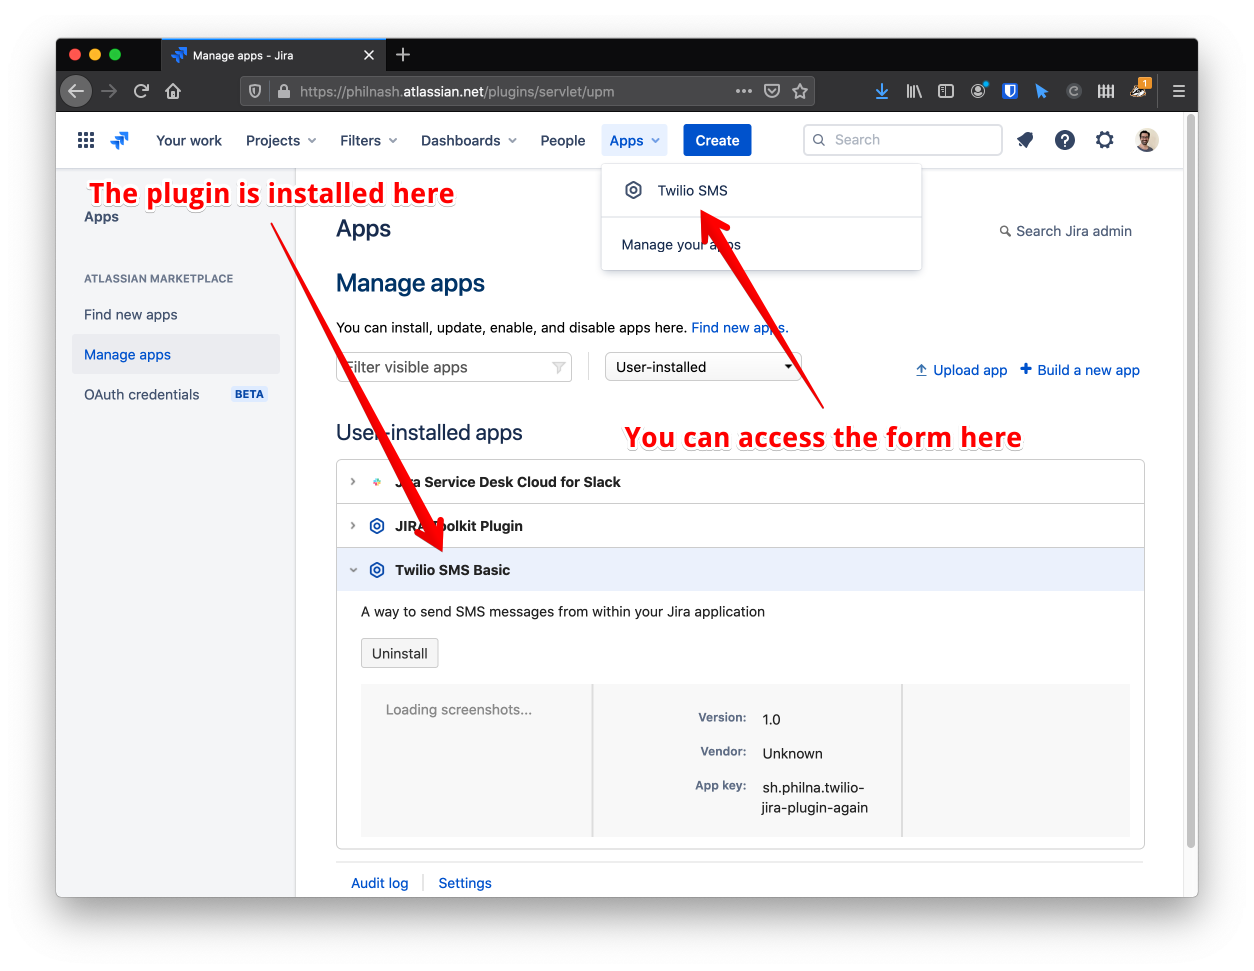Click the Upload app link
1254x971 pixels.
pyautogui.click(x=961, y=370)
